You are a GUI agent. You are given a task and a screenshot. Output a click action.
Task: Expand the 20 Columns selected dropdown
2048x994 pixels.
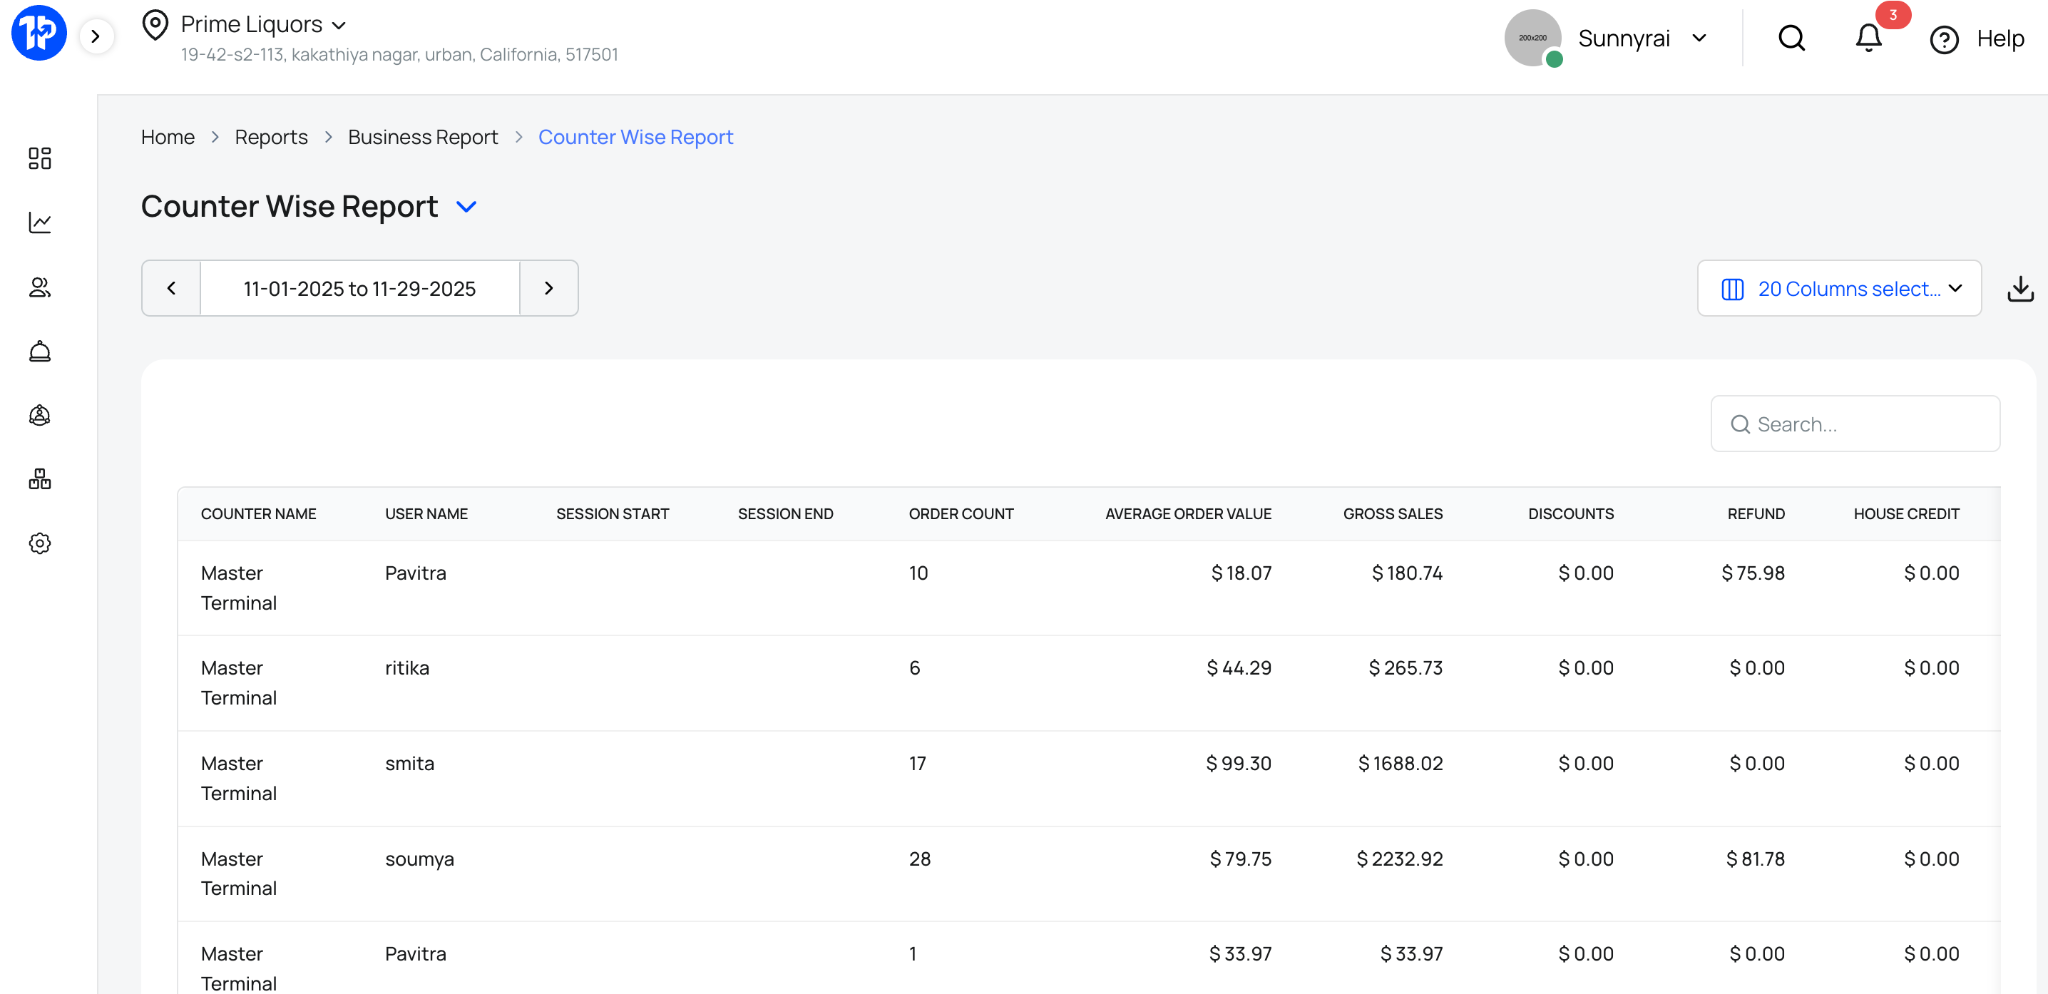click(x=1839, y=288)
